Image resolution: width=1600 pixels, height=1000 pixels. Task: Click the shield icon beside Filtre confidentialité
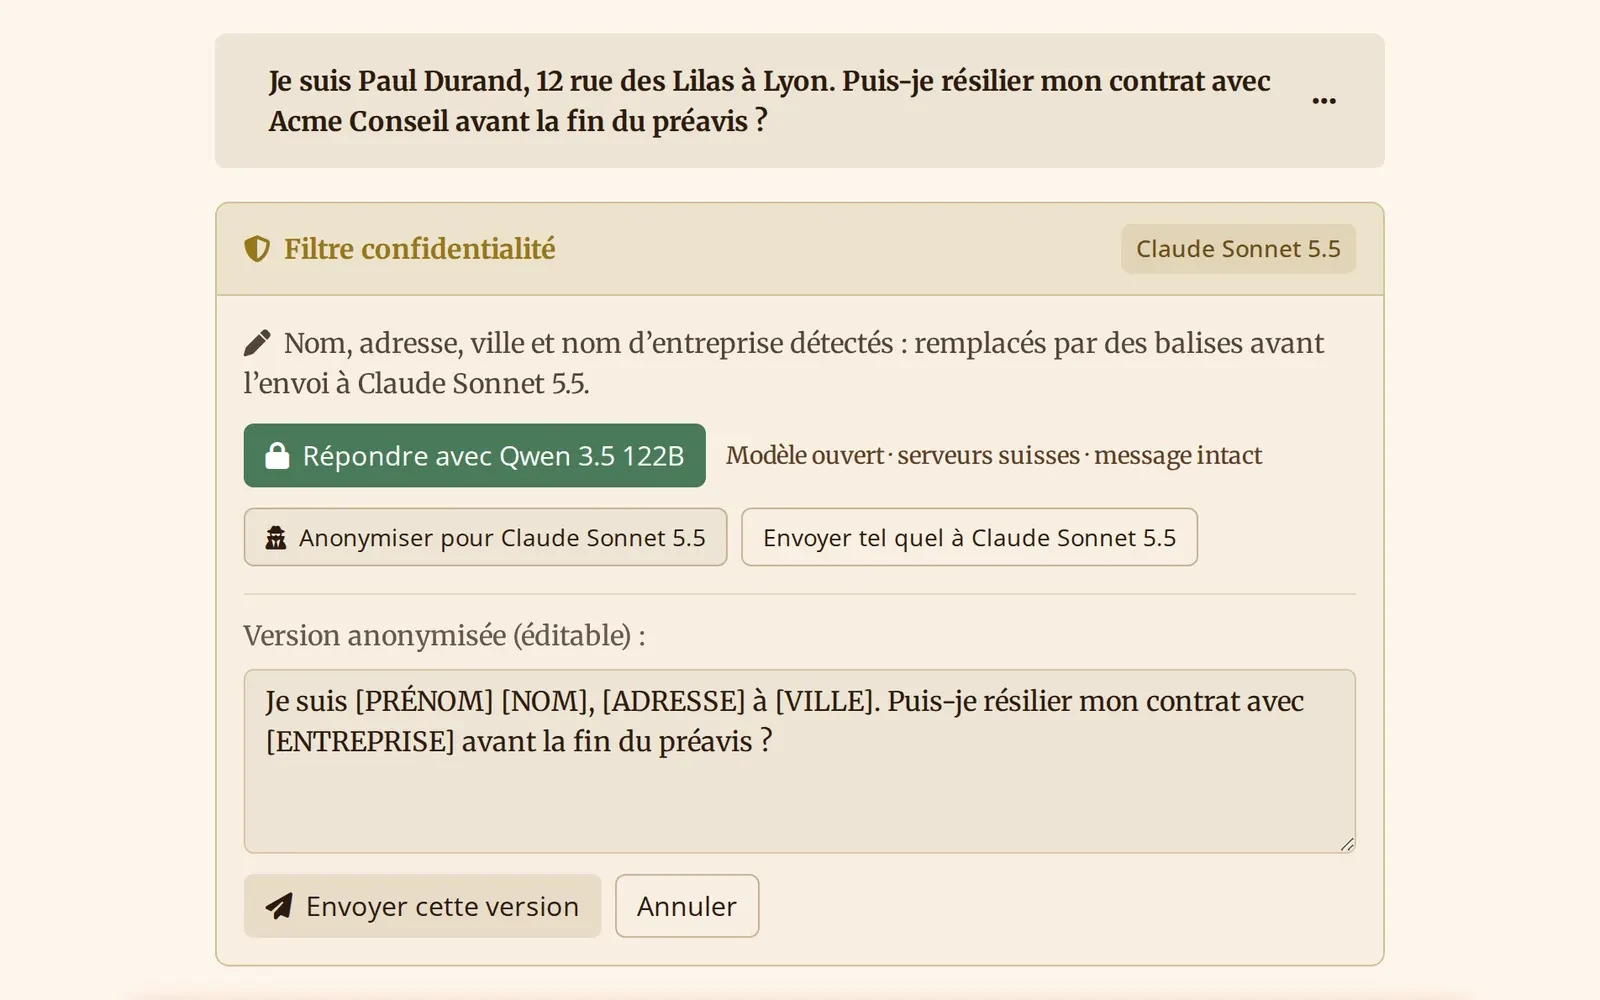[257, 249]
